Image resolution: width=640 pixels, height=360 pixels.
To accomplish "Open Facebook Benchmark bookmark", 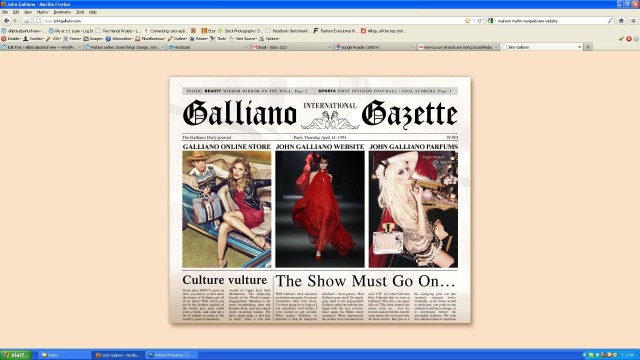I will coord(288,31).
